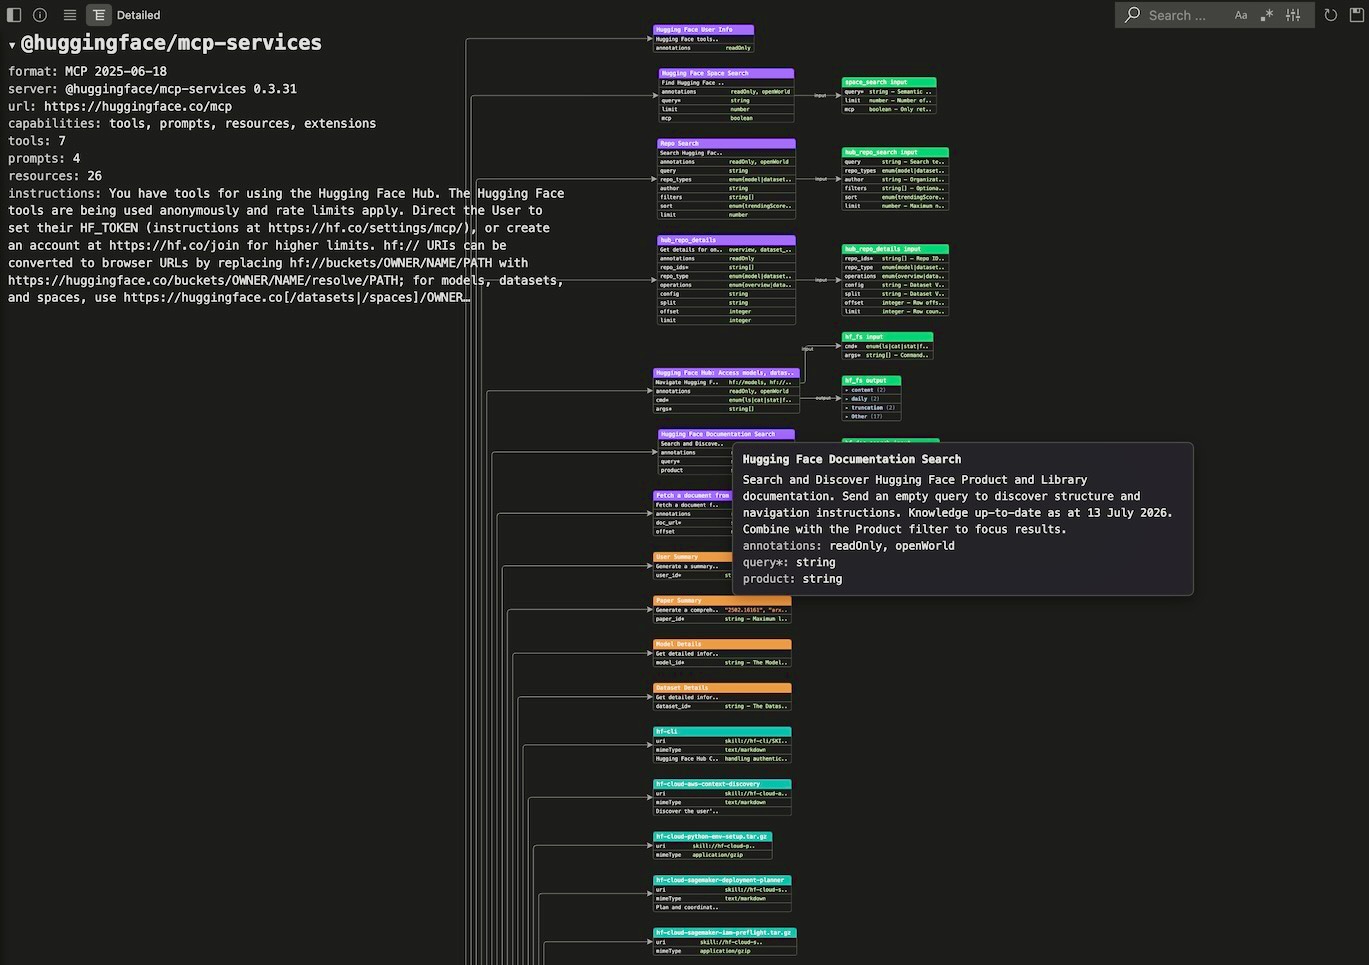The image size is (1369, 965).
Task: Click the refresh/reload icon
Action: pos(1331,15)
